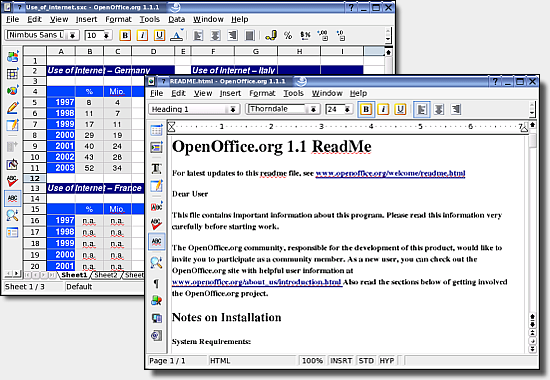Center horizontally in the spreadsheet toolbar
Image resolution: width=550 pixels, height=380 pixels.
coord(215,35)
